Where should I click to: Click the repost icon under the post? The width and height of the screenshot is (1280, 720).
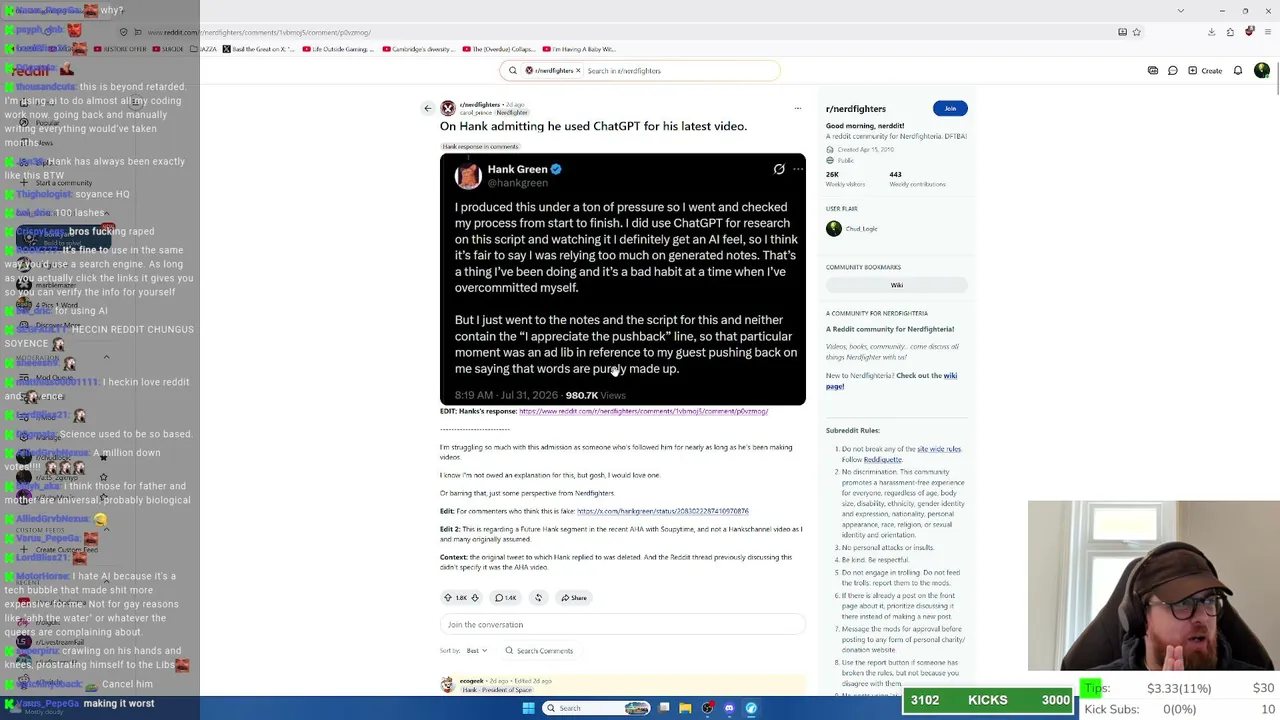538,598
